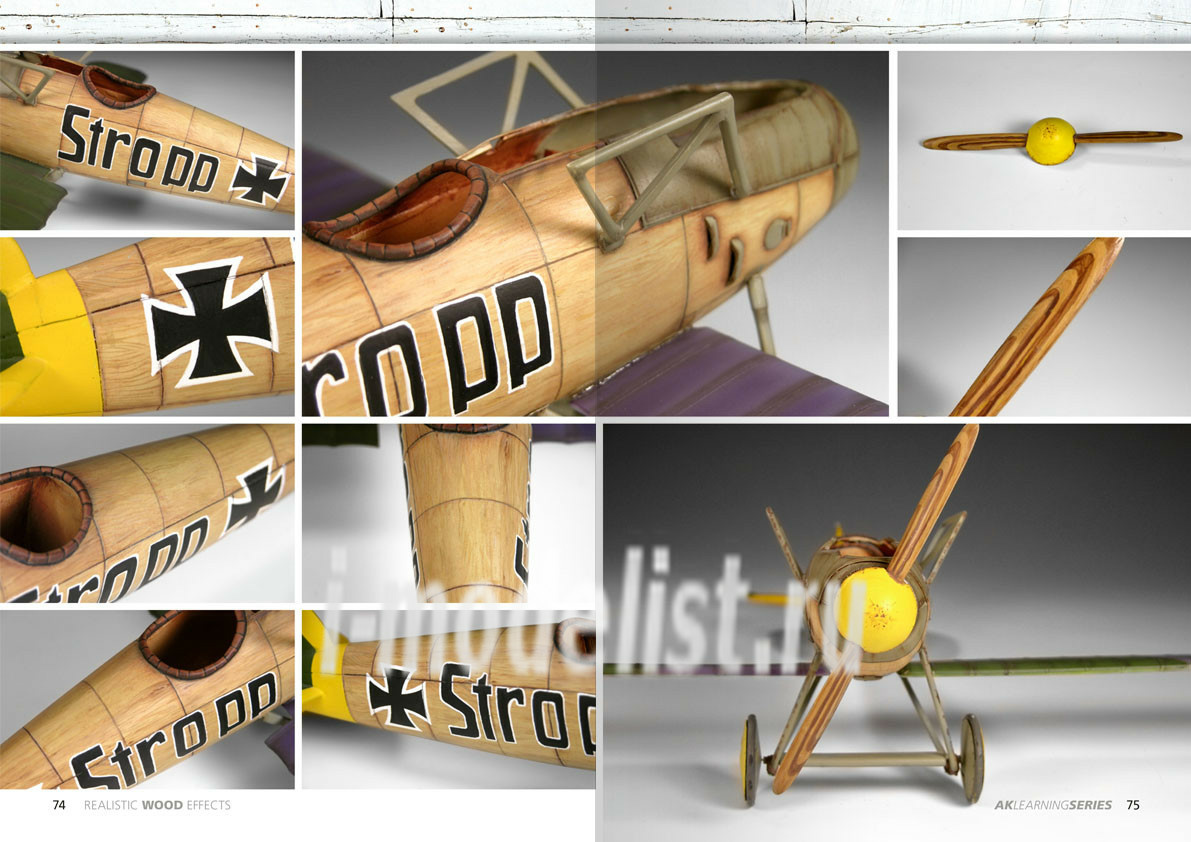The width and height of the screenshot is (1191, 842).
Task: Click the large central fuselage close-up image
Action: pos(594,233)
